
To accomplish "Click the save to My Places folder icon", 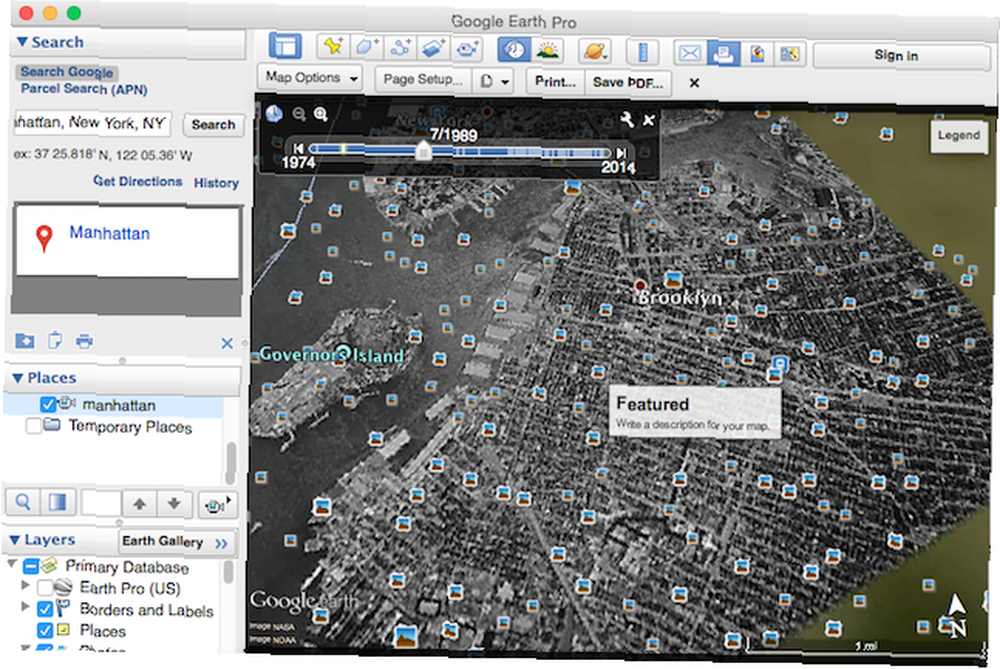I will pos(25,341).
